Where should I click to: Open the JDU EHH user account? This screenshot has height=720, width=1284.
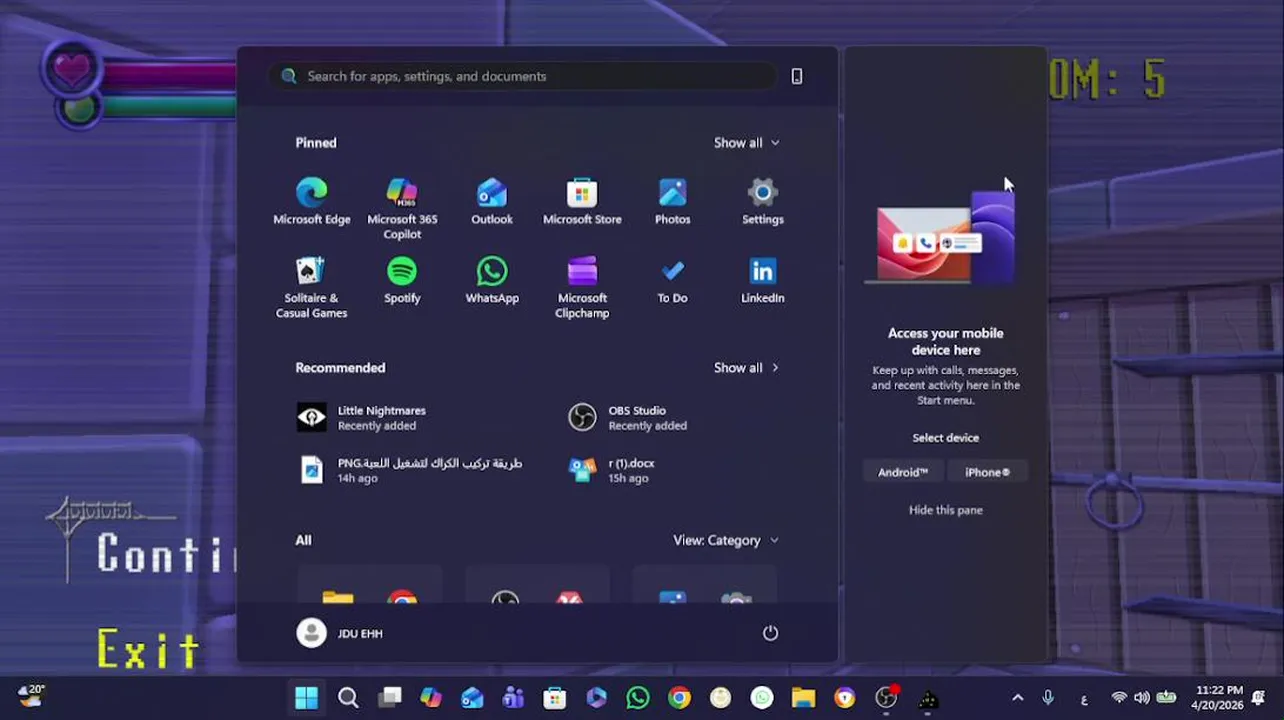click(340, 633)
